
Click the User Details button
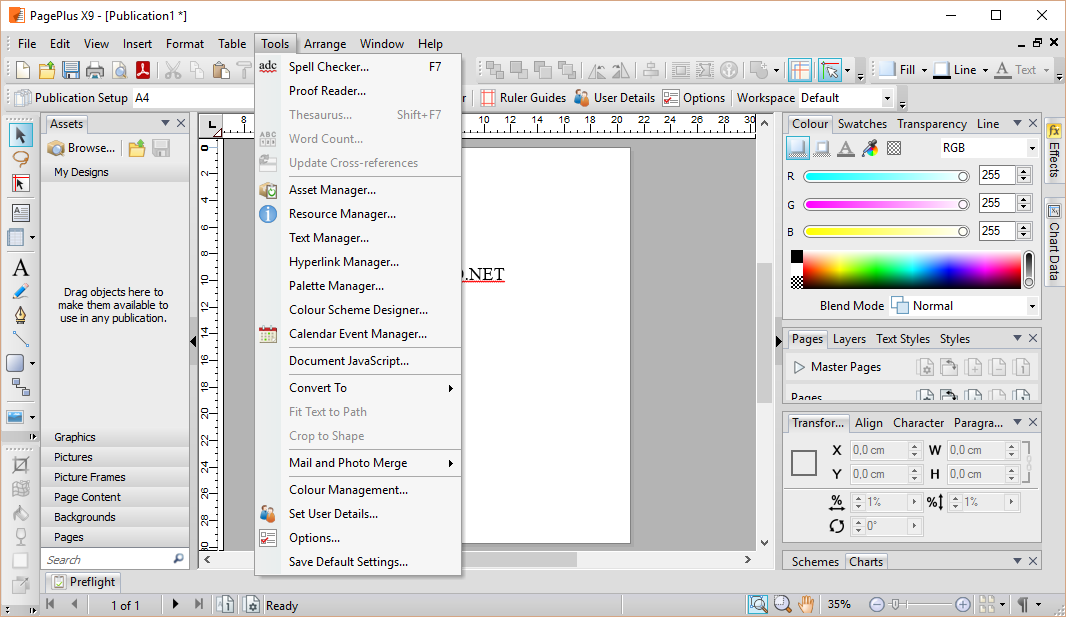coord(615,99)
